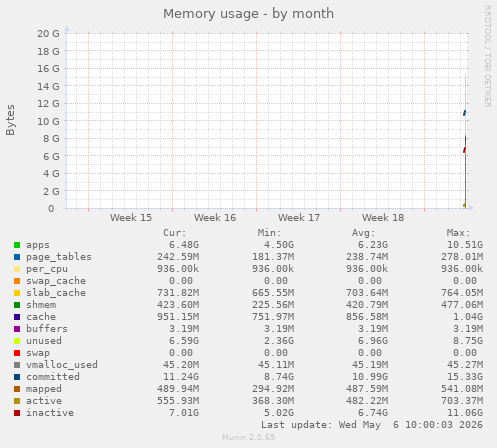Click the buffers purple legend swatch
Screen dimensions: 497x448
(17, 329)
